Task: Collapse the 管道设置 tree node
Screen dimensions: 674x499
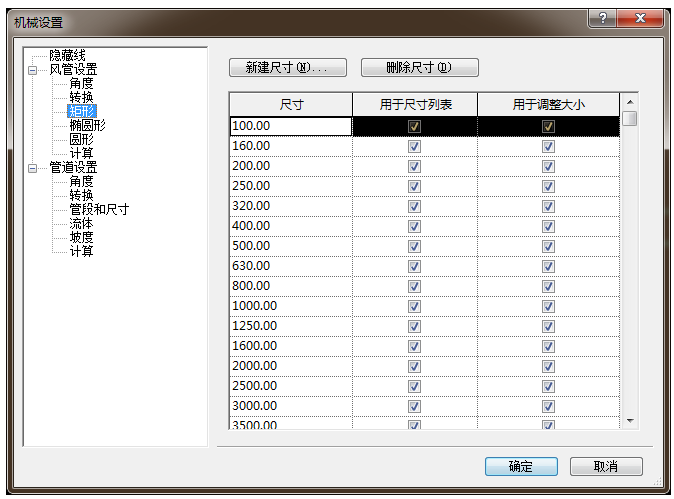Action: pyautogui.click(x=32, y=168)
